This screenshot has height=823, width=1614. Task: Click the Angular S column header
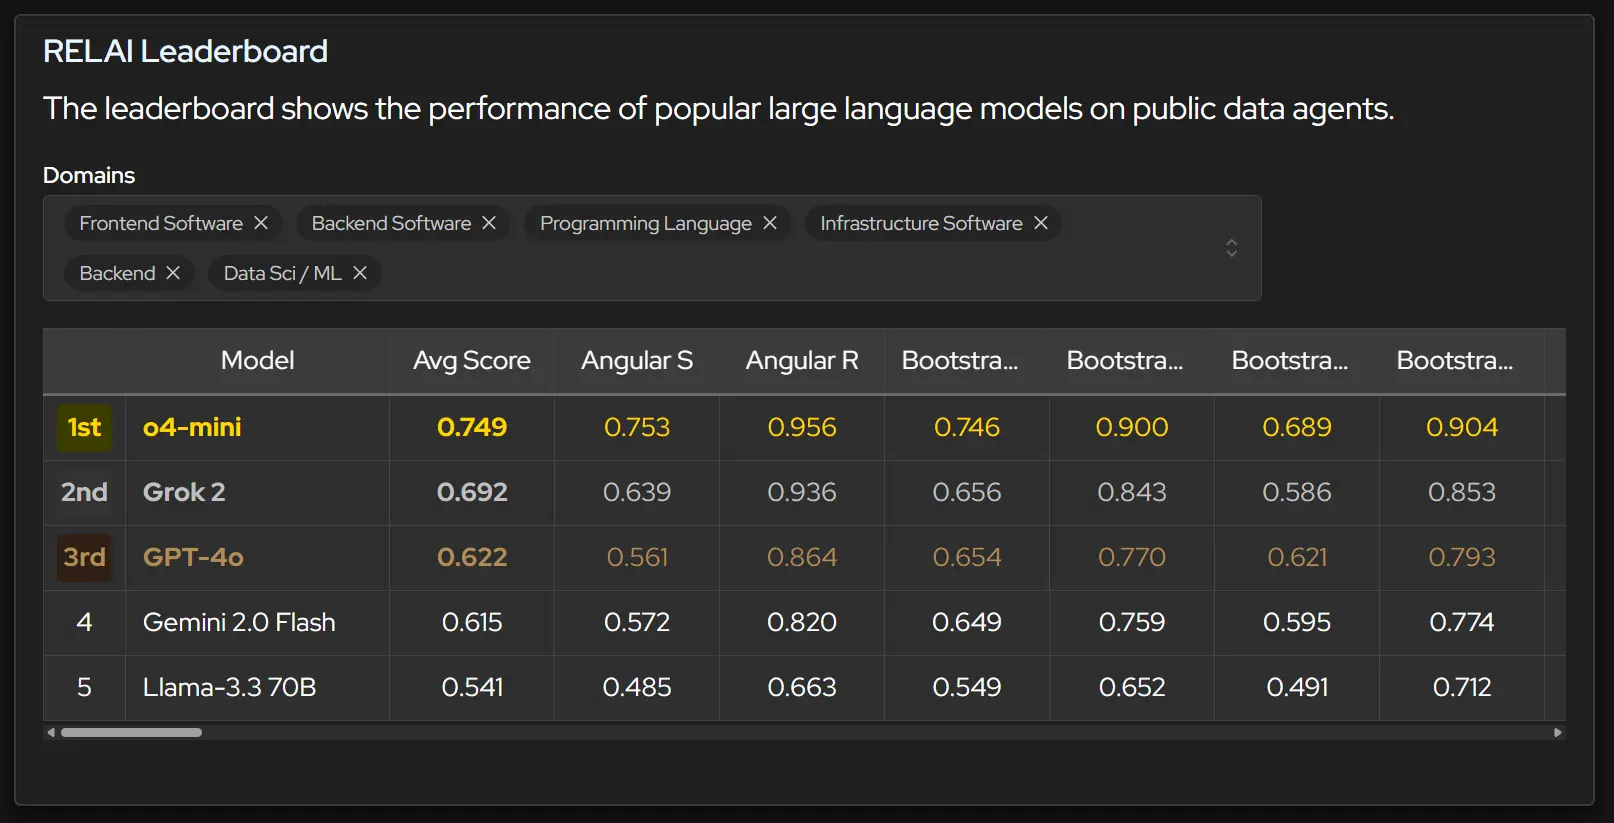tap(637, 360)
